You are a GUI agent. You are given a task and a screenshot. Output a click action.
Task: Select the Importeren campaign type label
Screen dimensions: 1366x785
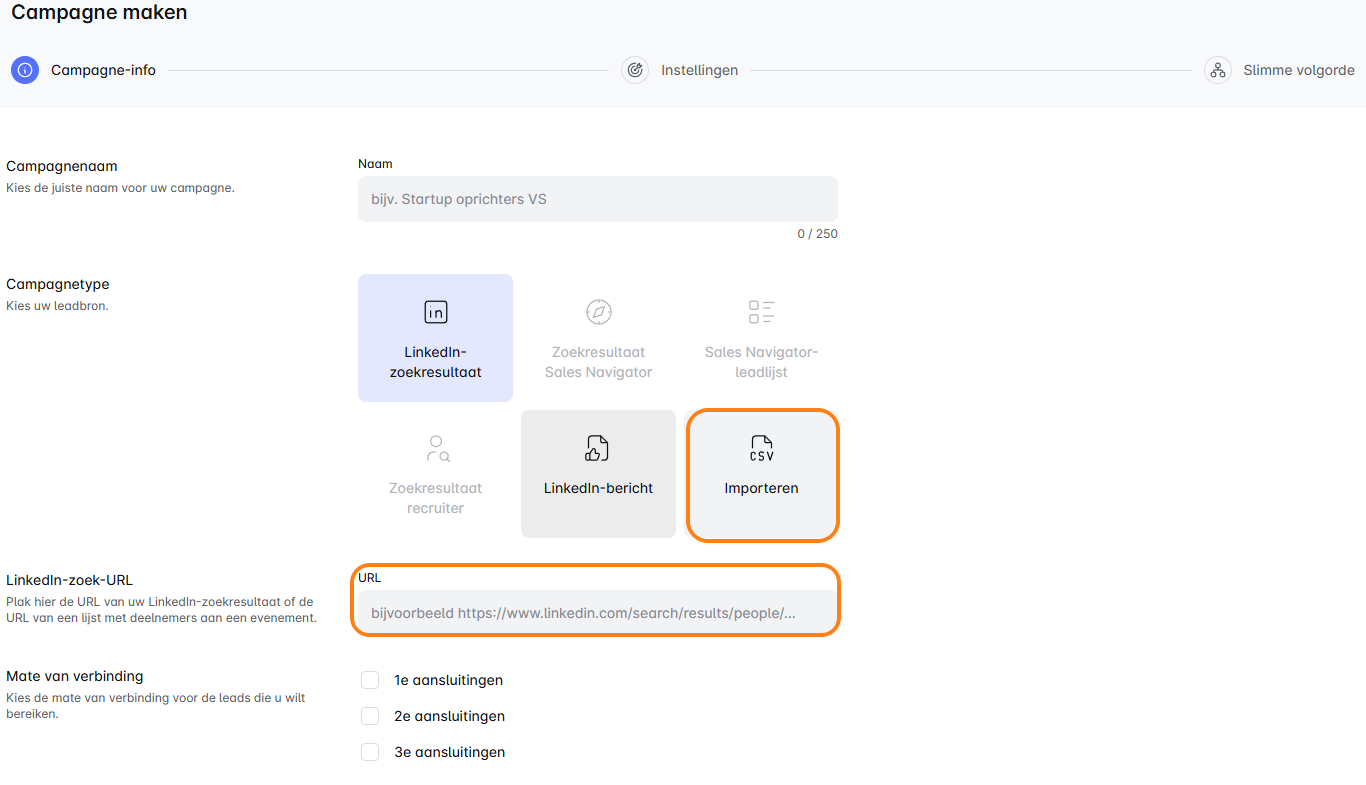click(x=761, y=489)
